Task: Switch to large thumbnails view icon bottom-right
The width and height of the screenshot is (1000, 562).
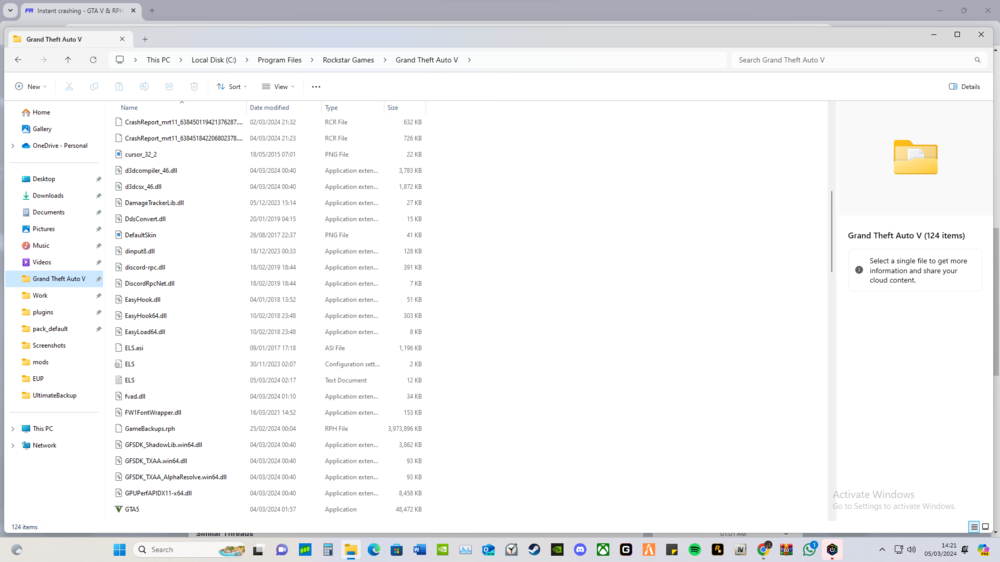Action: click(985, 527)
